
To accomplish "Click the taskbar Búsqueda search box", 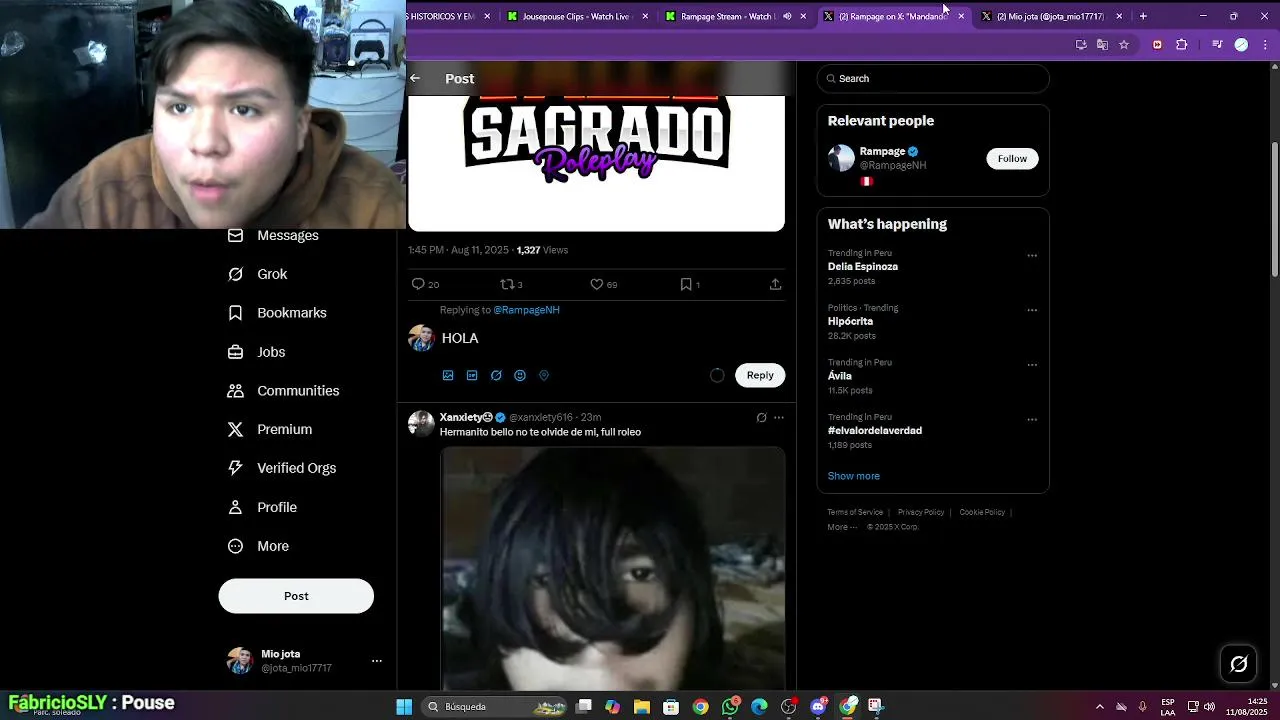I will (x=496, y=707).
